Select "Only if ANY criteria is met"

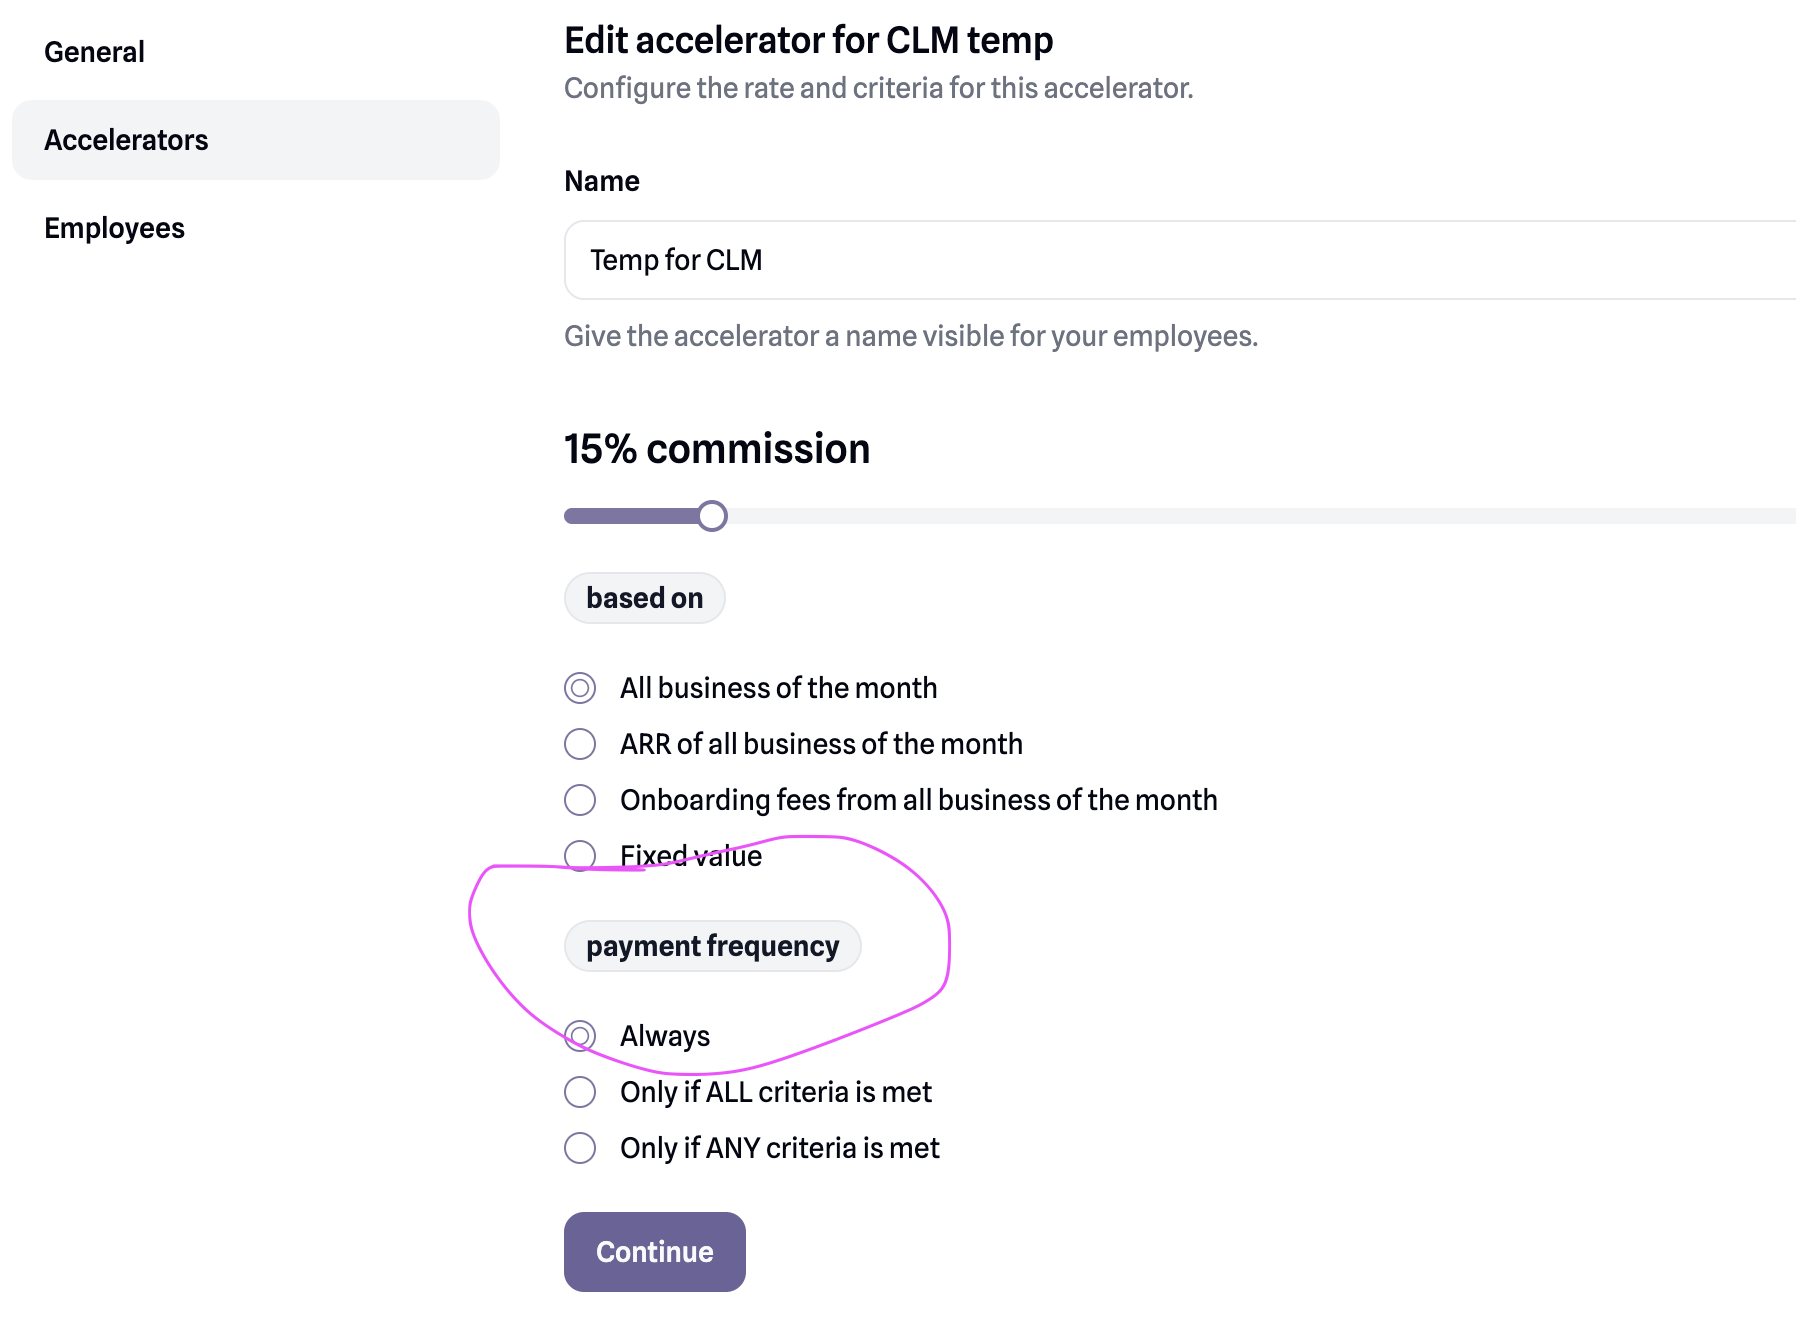580,1148
